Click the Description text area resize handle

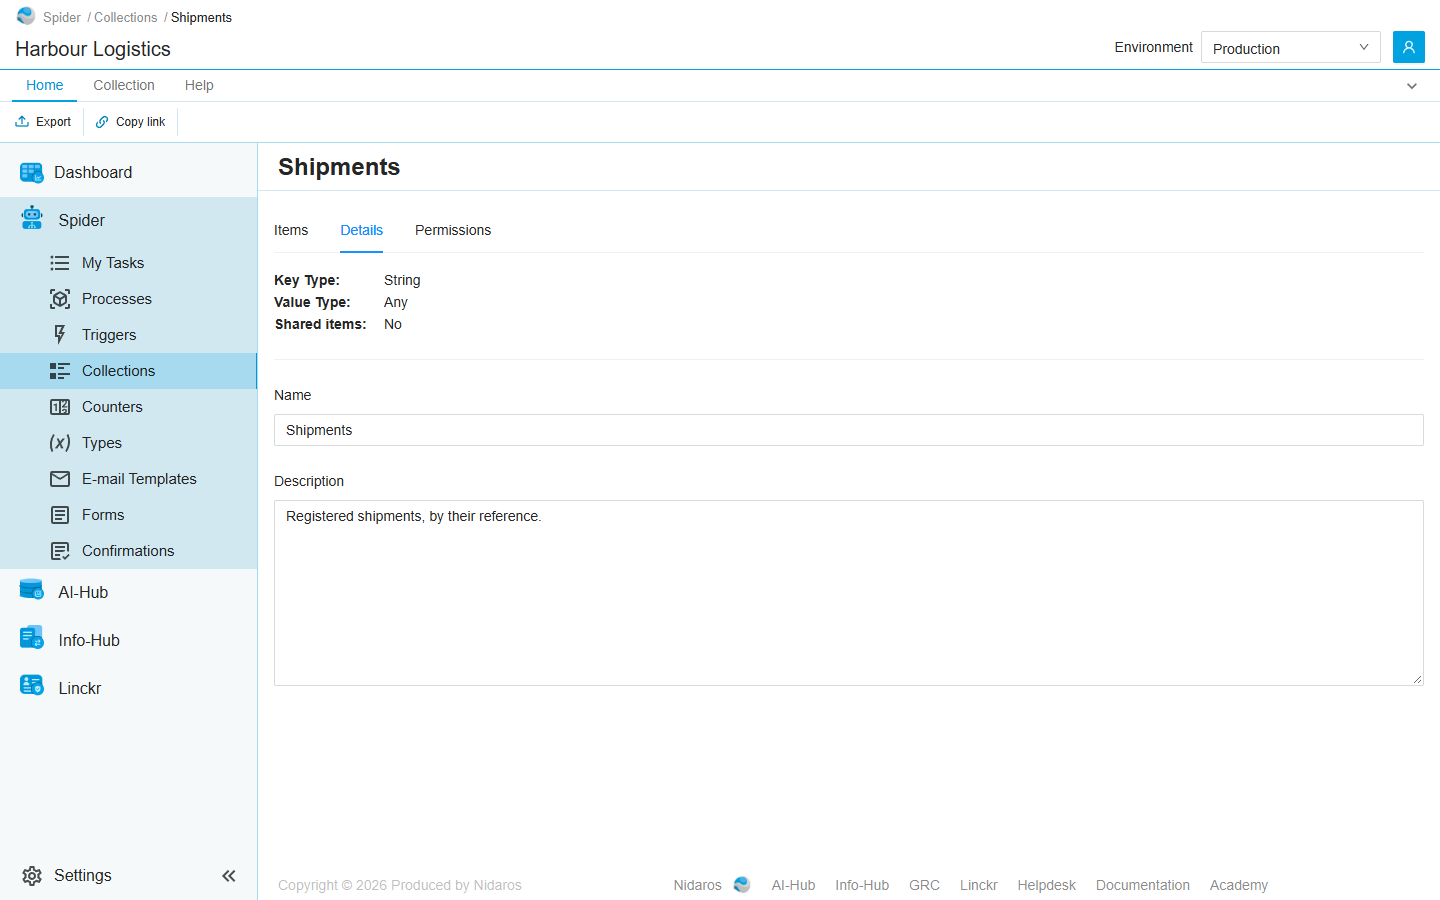coord(1417,679)
